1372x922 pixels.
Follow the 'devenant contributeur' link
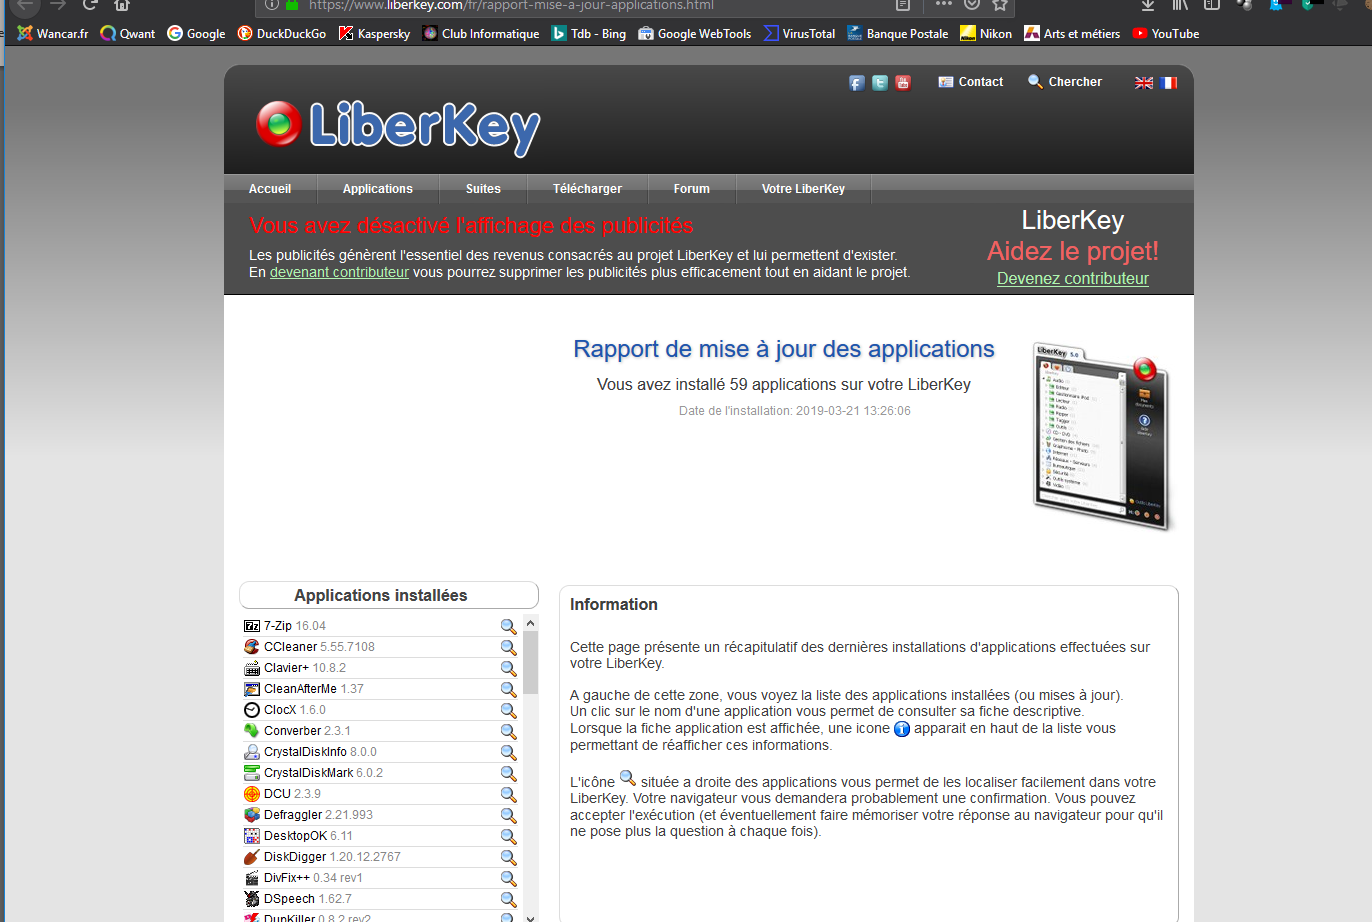pyautogui.click(x=339, y=272)
